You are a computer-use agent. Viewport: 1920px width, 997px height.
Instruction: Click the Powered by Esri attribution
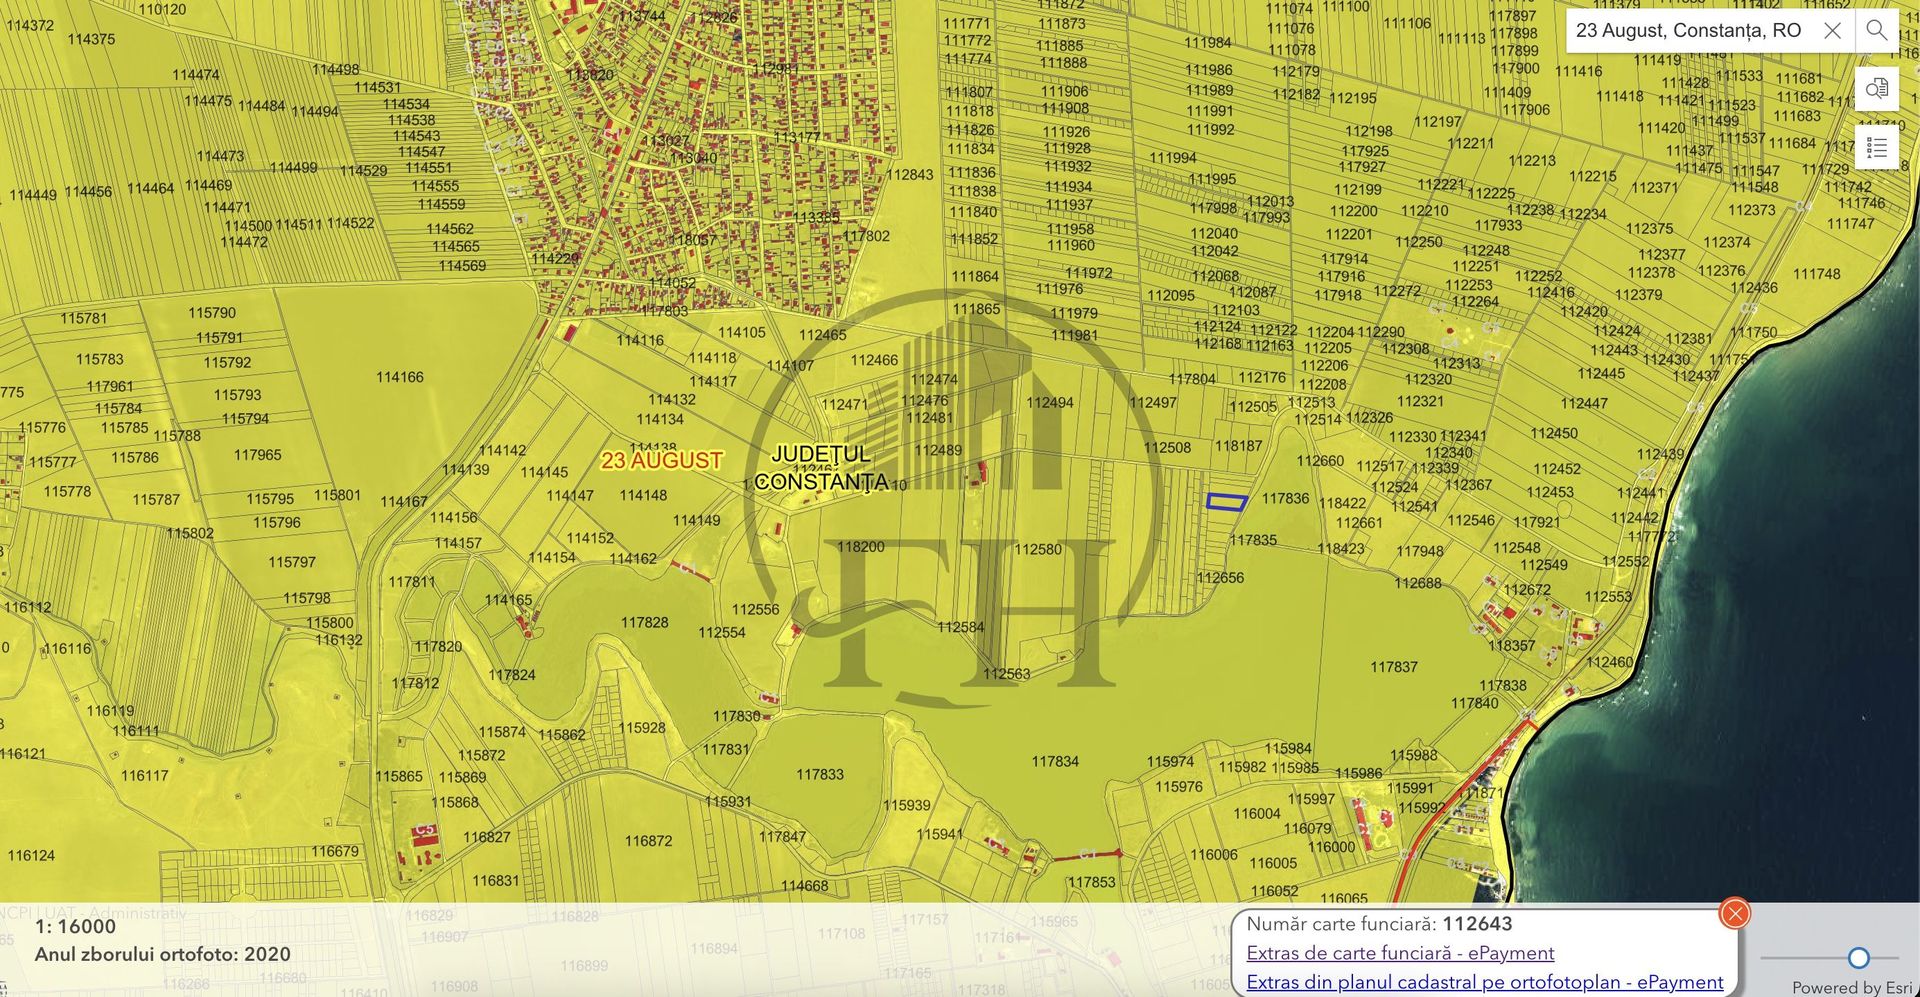[x=1851, y=987]
